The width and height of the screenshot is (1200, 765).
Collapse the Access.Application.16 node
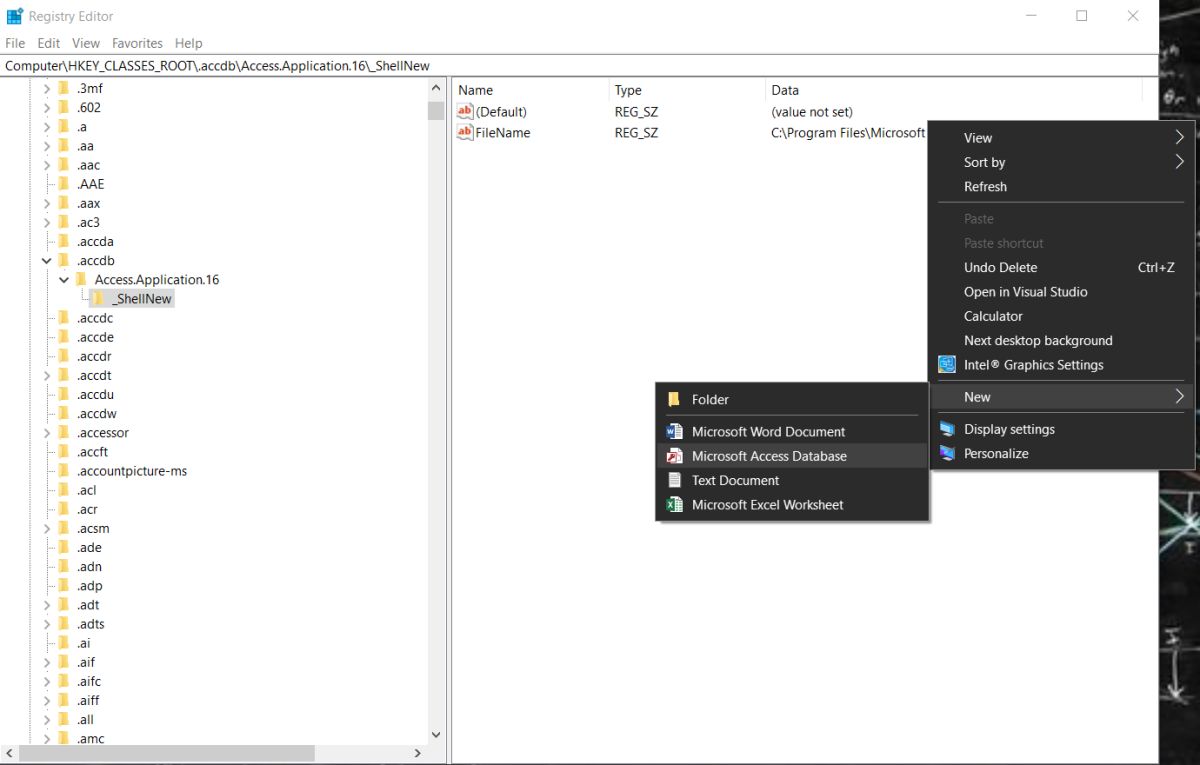click(64, 279)
